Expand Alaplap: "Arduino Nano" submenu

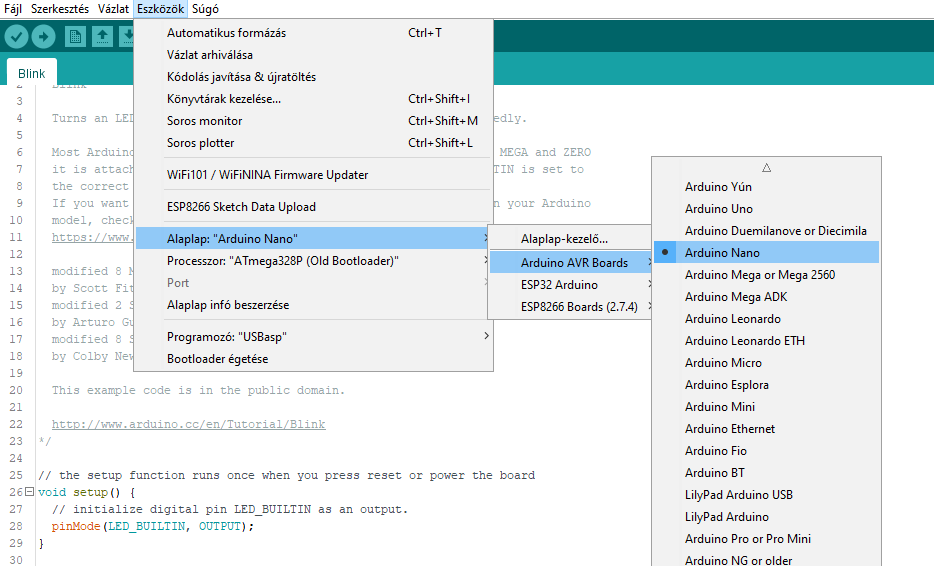click(x=314, y=238)
